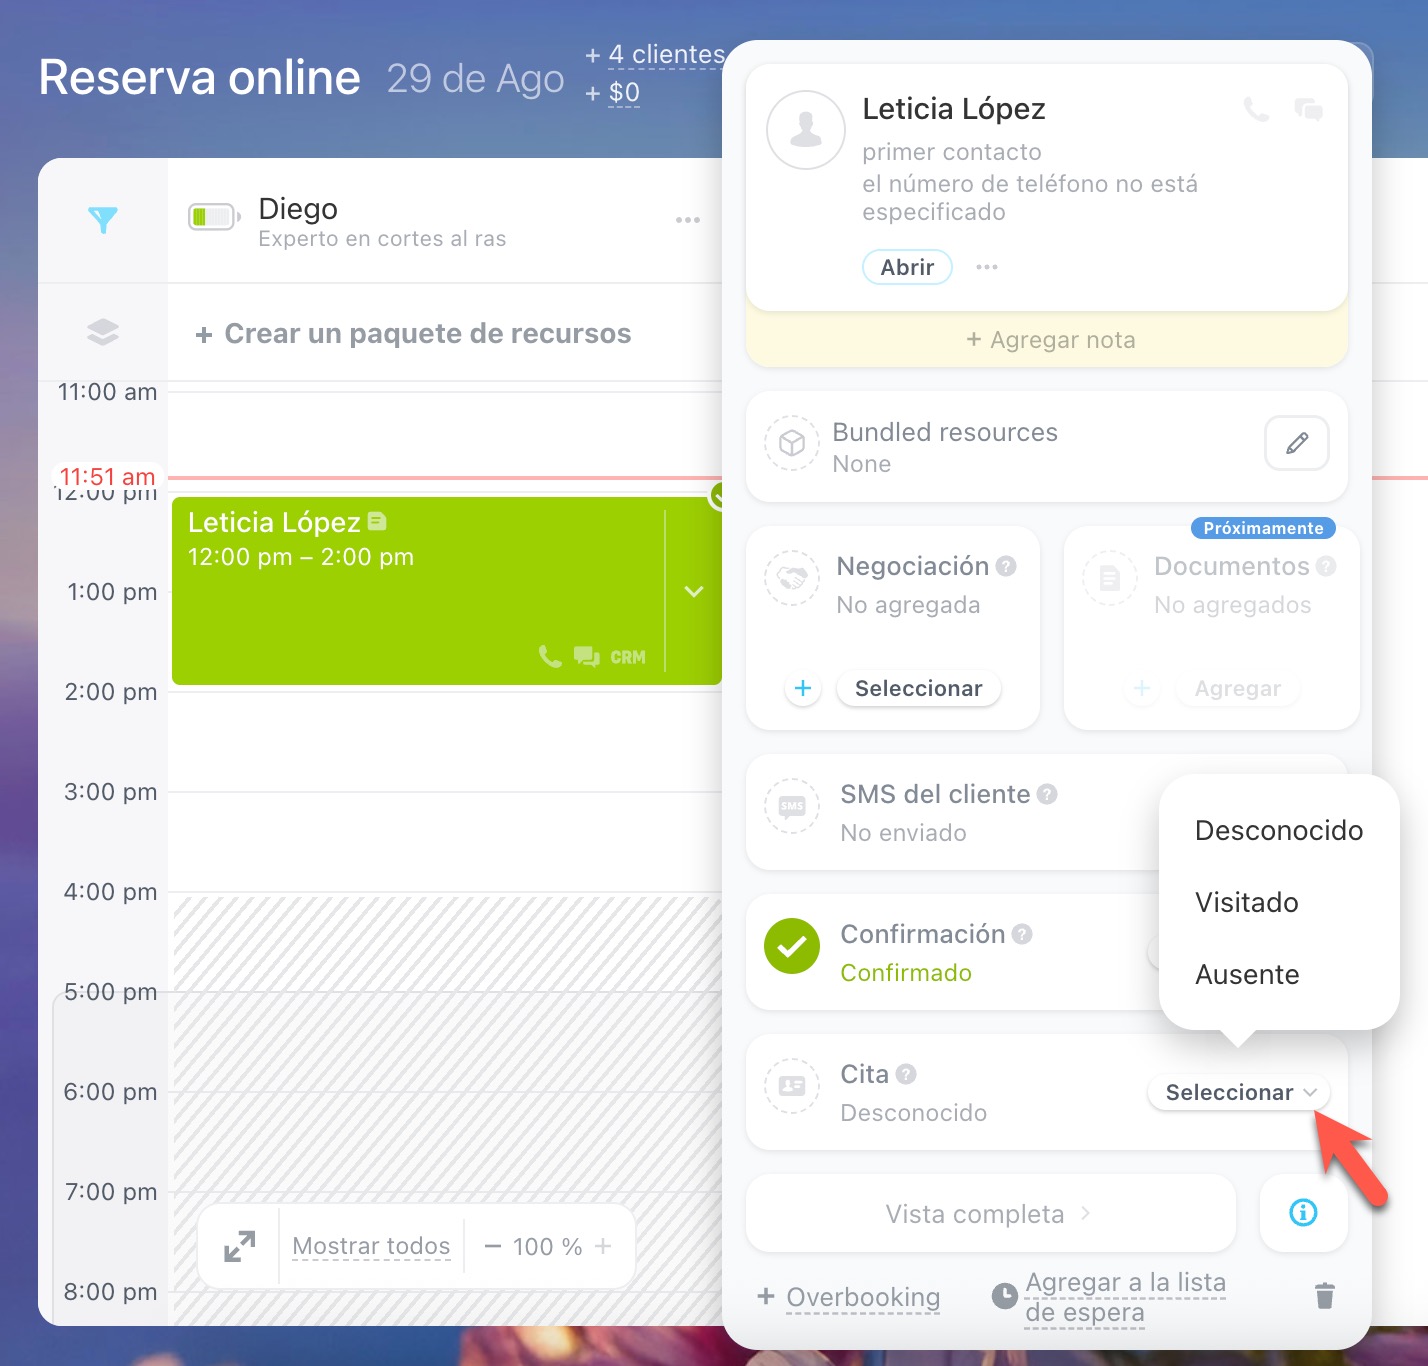Choose Visitado from the status menu
This screenshot has height=1366, width=1428.
coord(1247,902)
